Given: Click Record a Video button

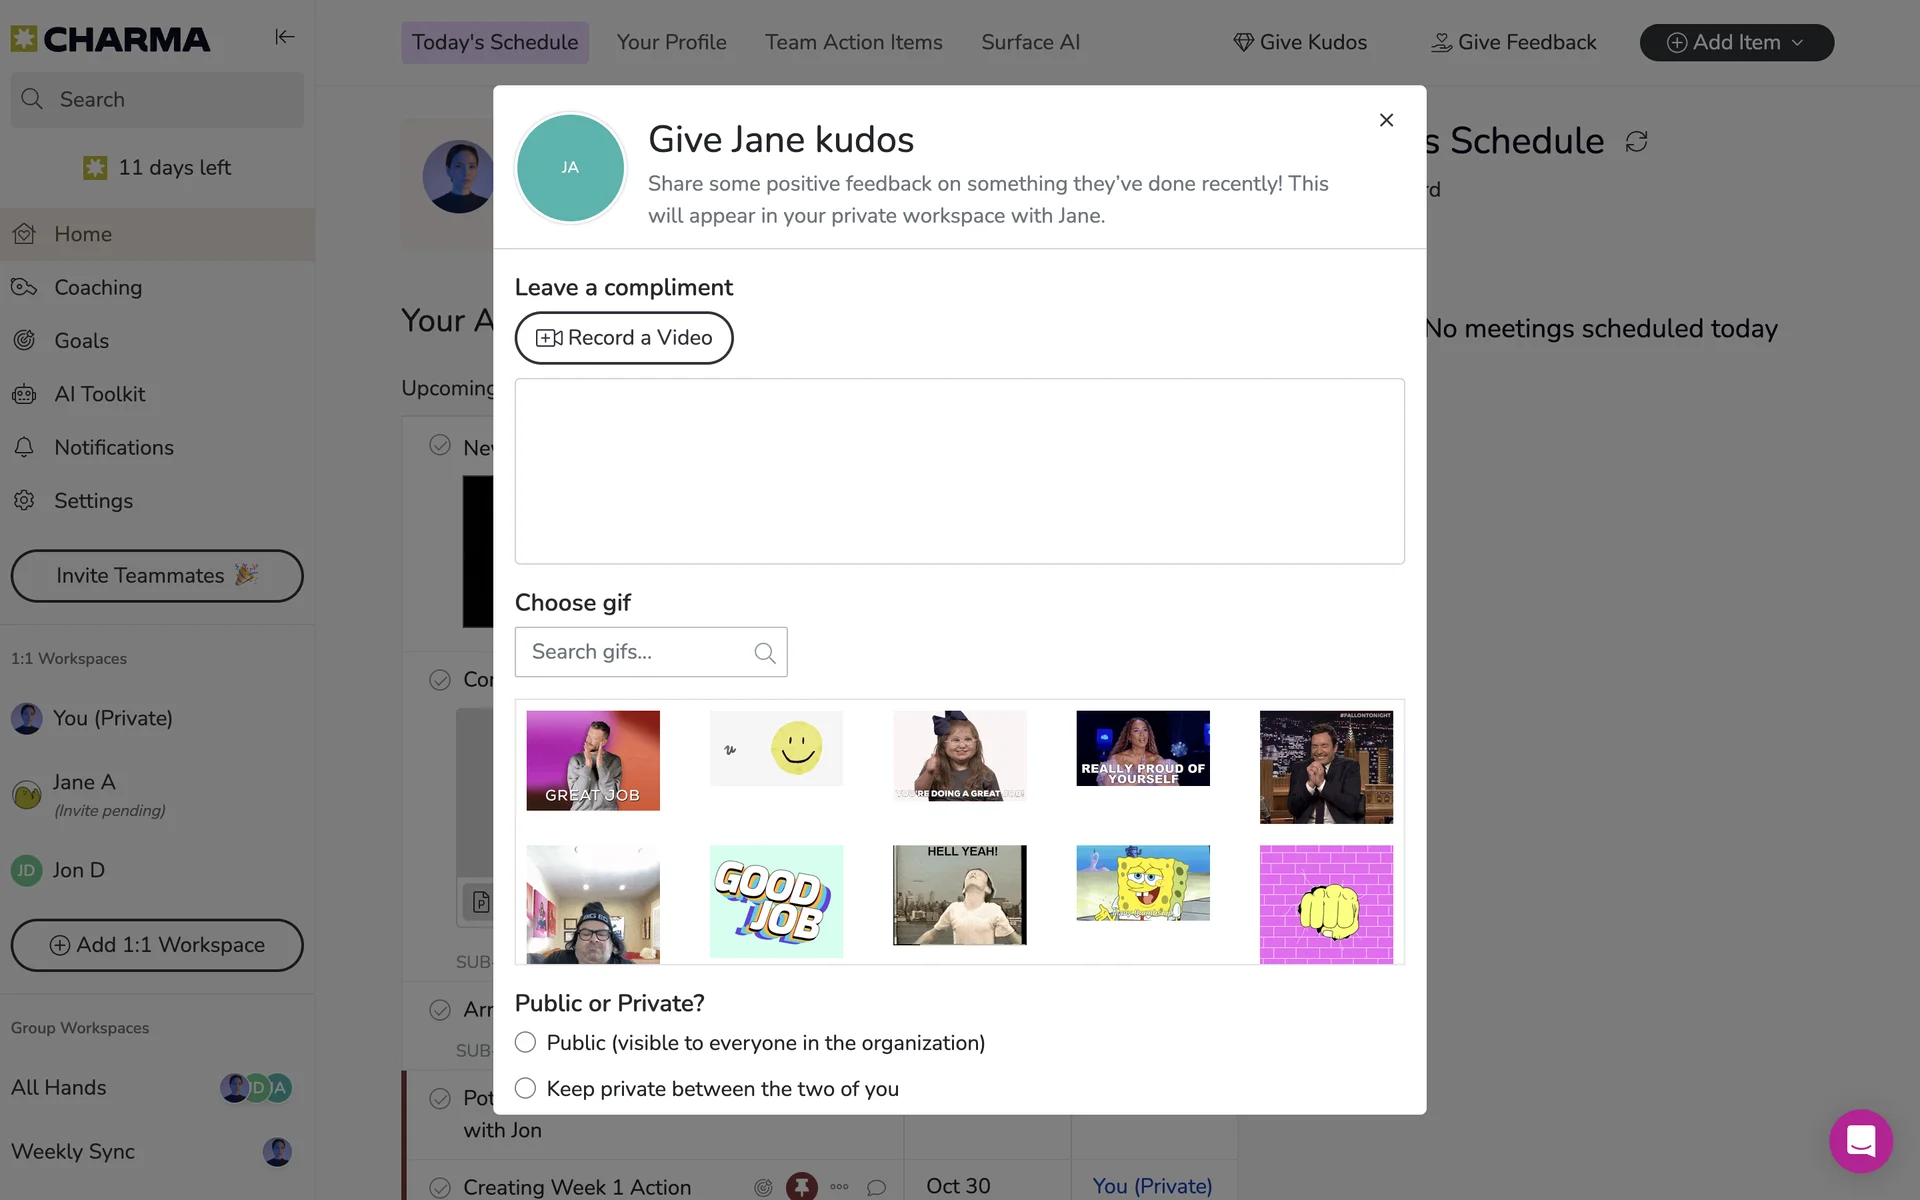Looking at the screenshot, I should tap(624, 338).
